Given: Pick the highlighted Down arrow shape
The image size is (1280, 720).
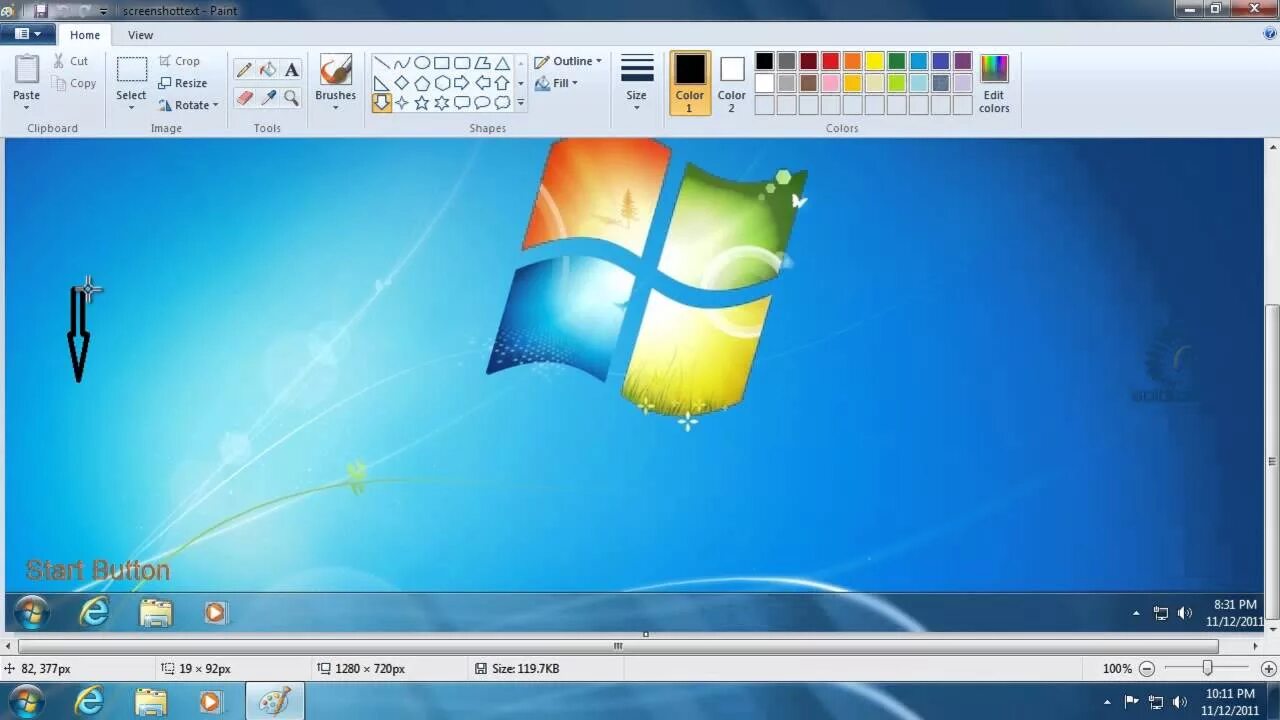Looking at the screenshot, I should click(x=382, y=103).
